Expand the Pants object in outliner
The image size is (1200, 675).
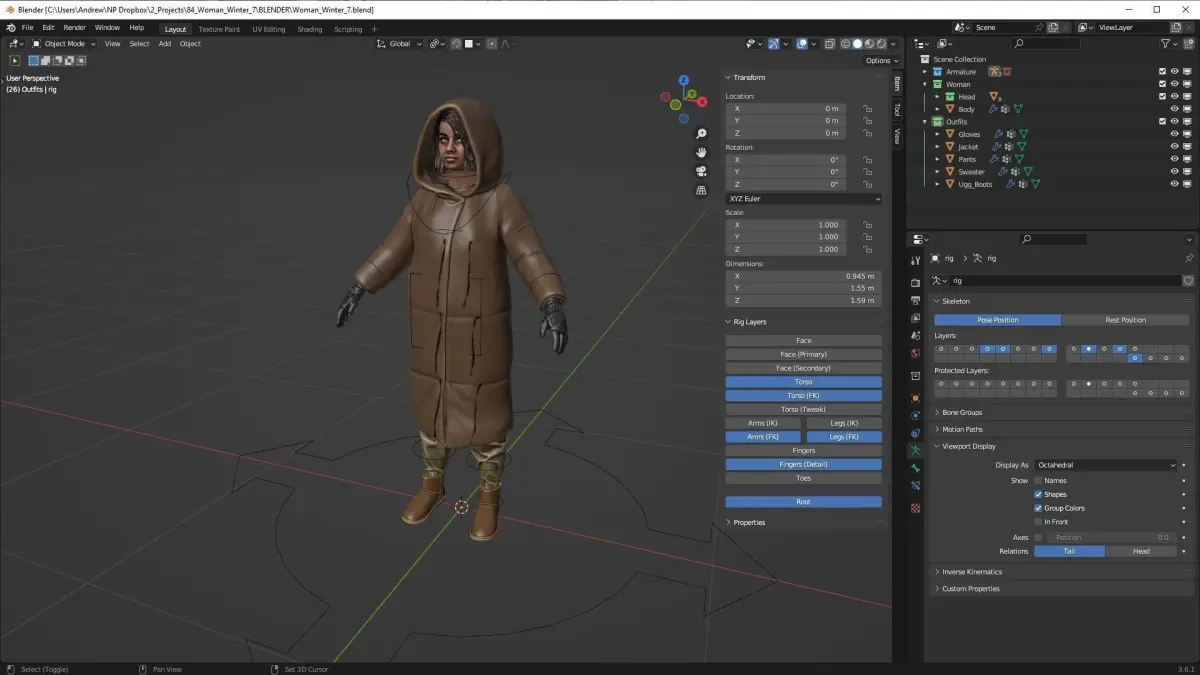point(938,159)
